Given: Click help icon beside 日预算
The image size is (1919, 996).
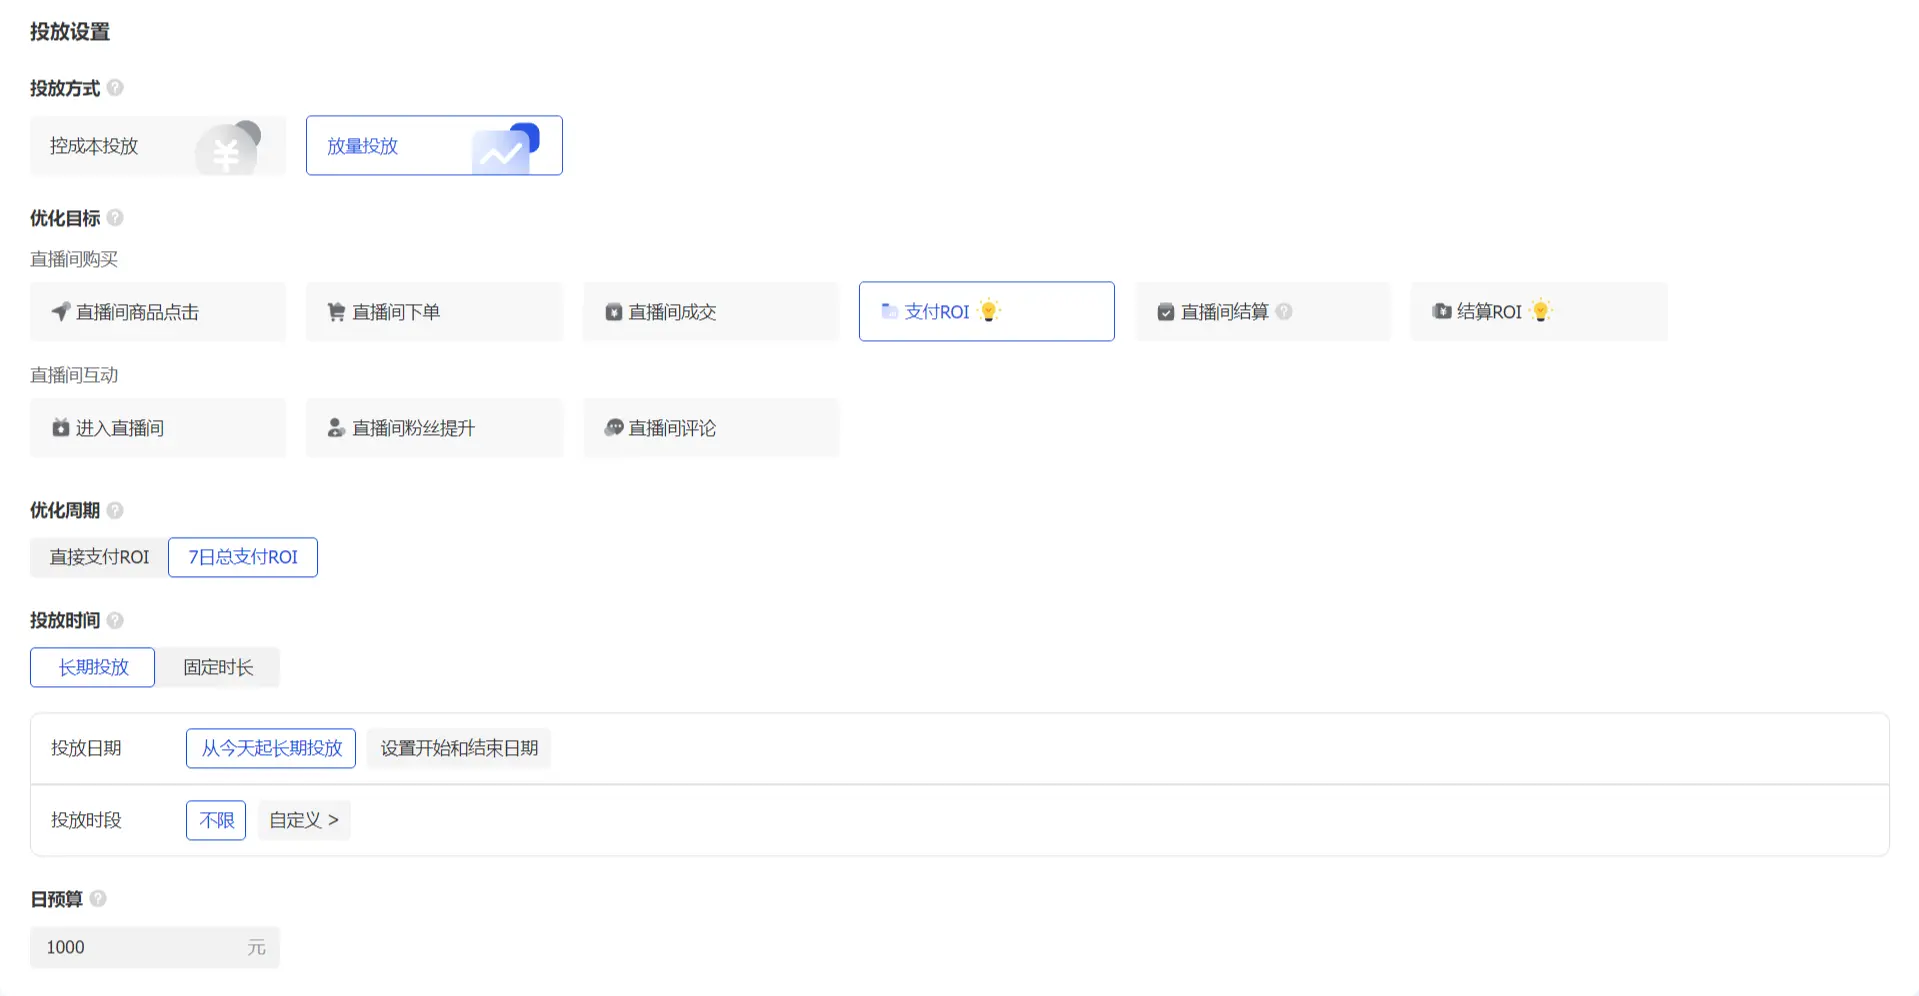Looking at the screenshot, I should click(x=98, y=899).
